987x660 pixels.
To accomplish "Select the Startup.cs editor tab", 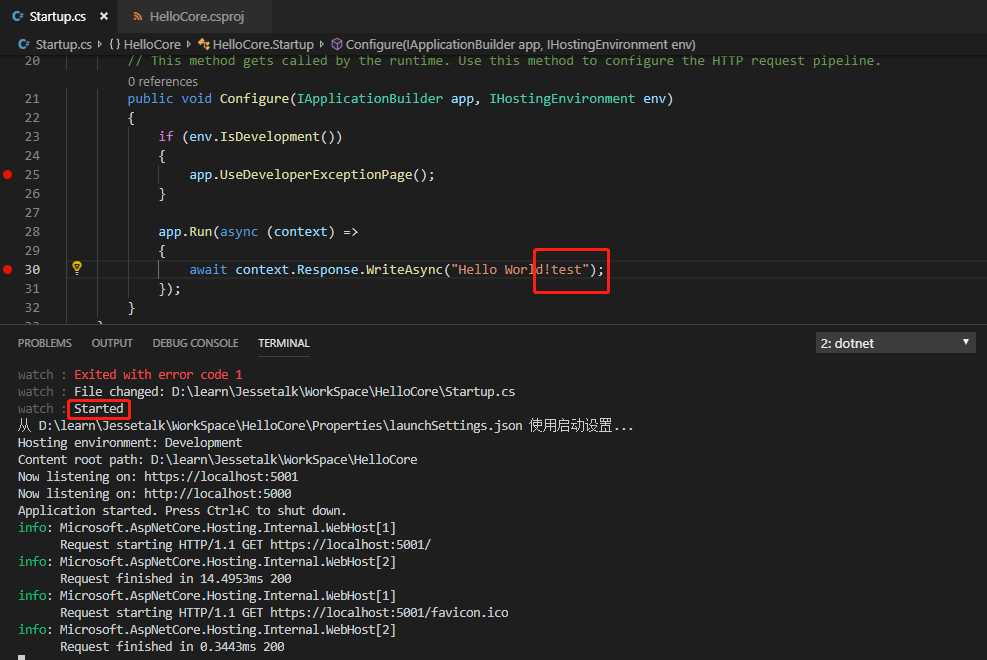I will 57,16.
